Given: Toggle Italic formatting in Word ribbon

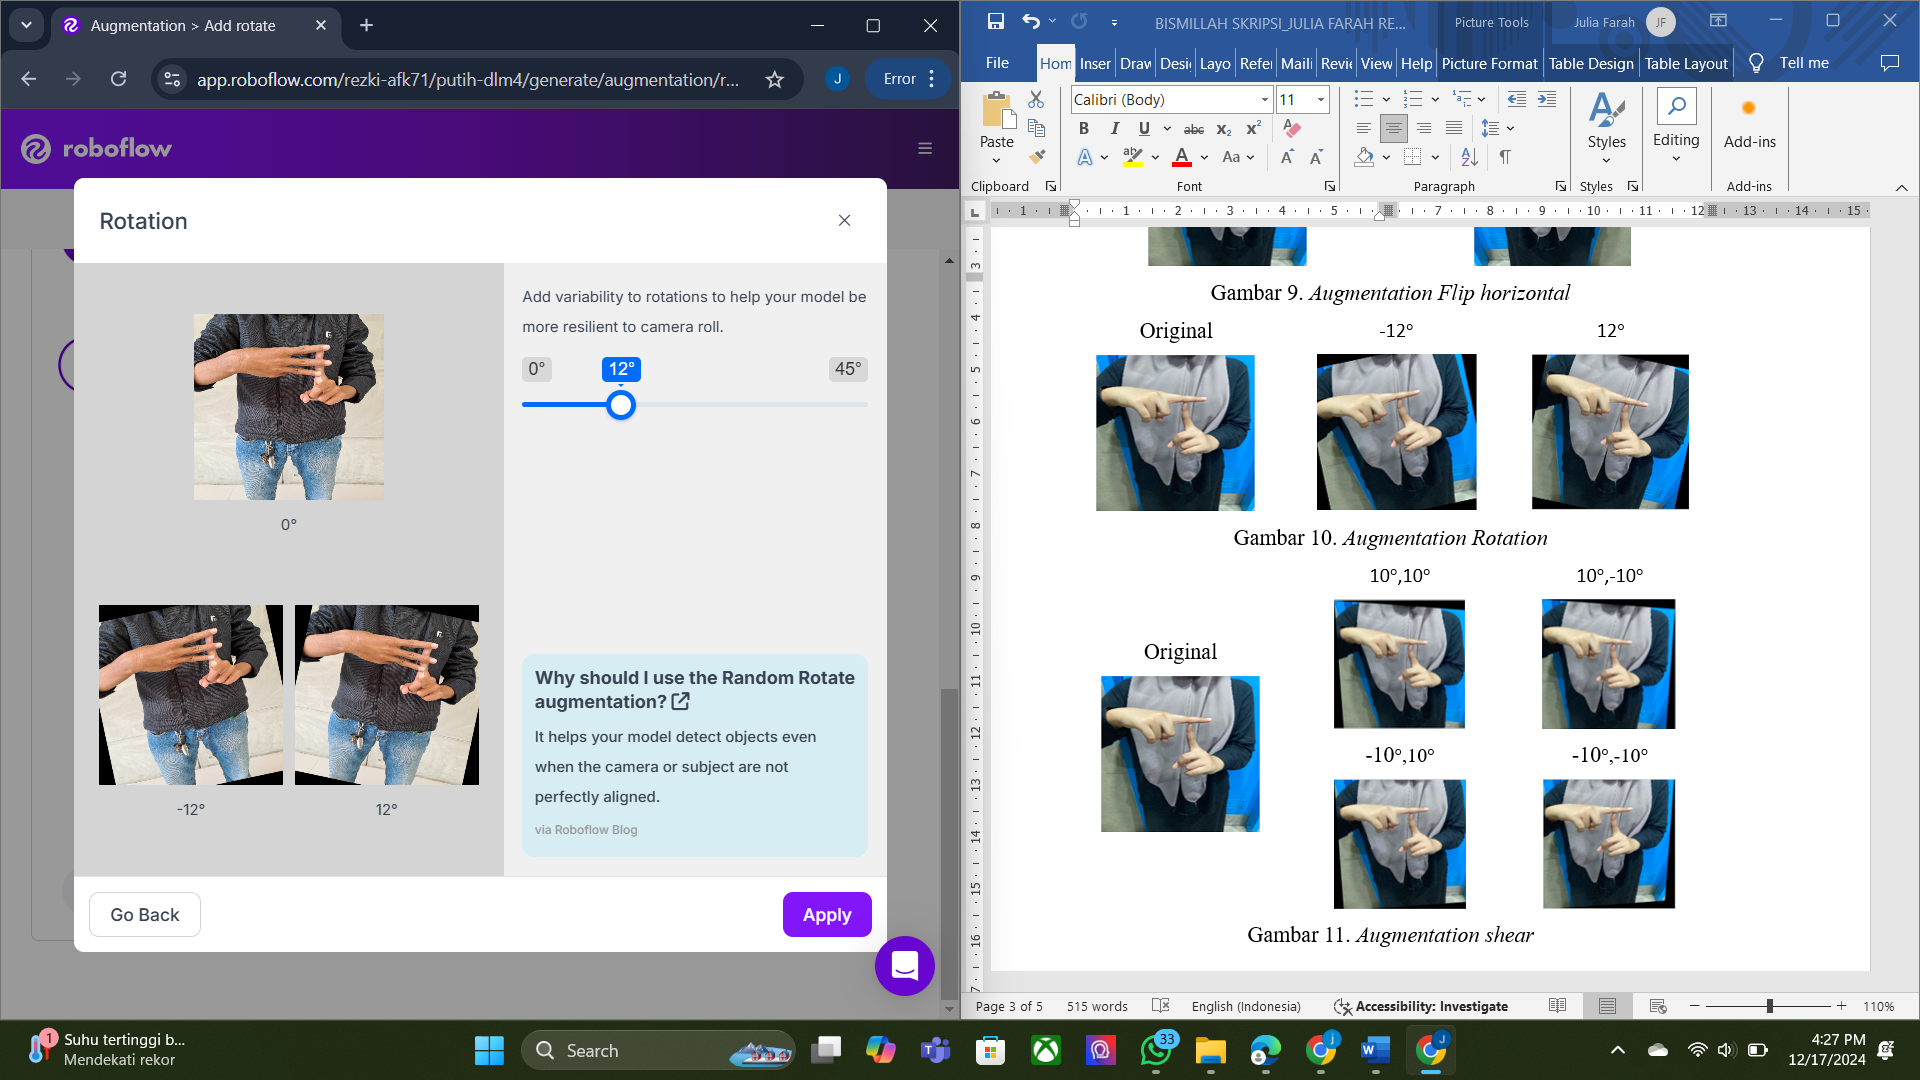Looking at the screenshot, I should point(1114,129).
